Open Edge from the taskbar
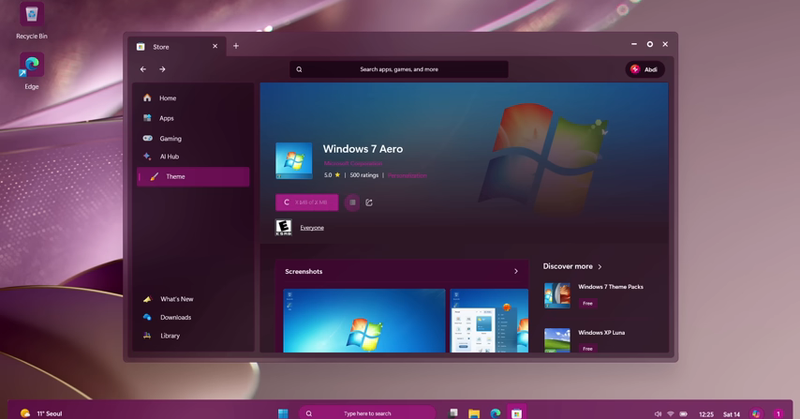Image resolution: width=800 pixels, height=419 pixels. [495, 413]
